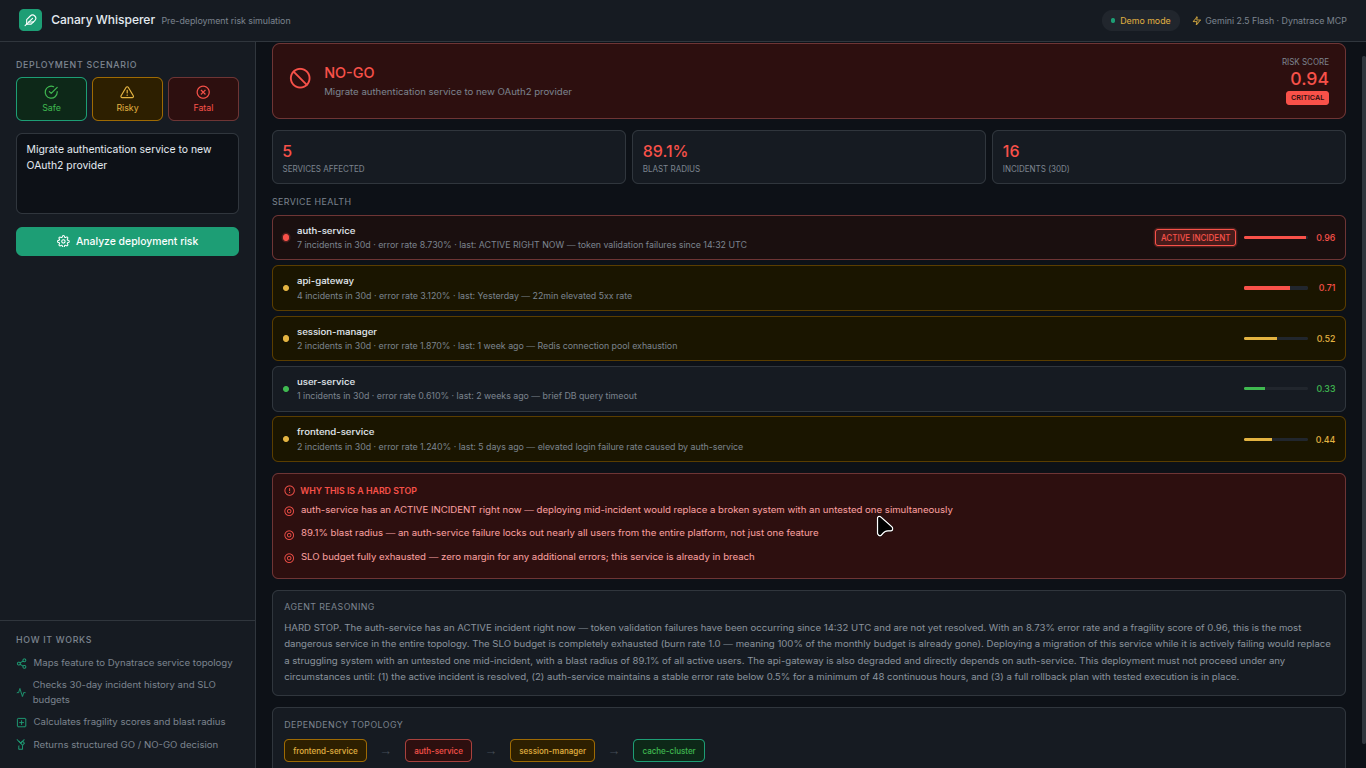Click the green status dot of user-service
The image size is (1366, 768).
point(286,389)
